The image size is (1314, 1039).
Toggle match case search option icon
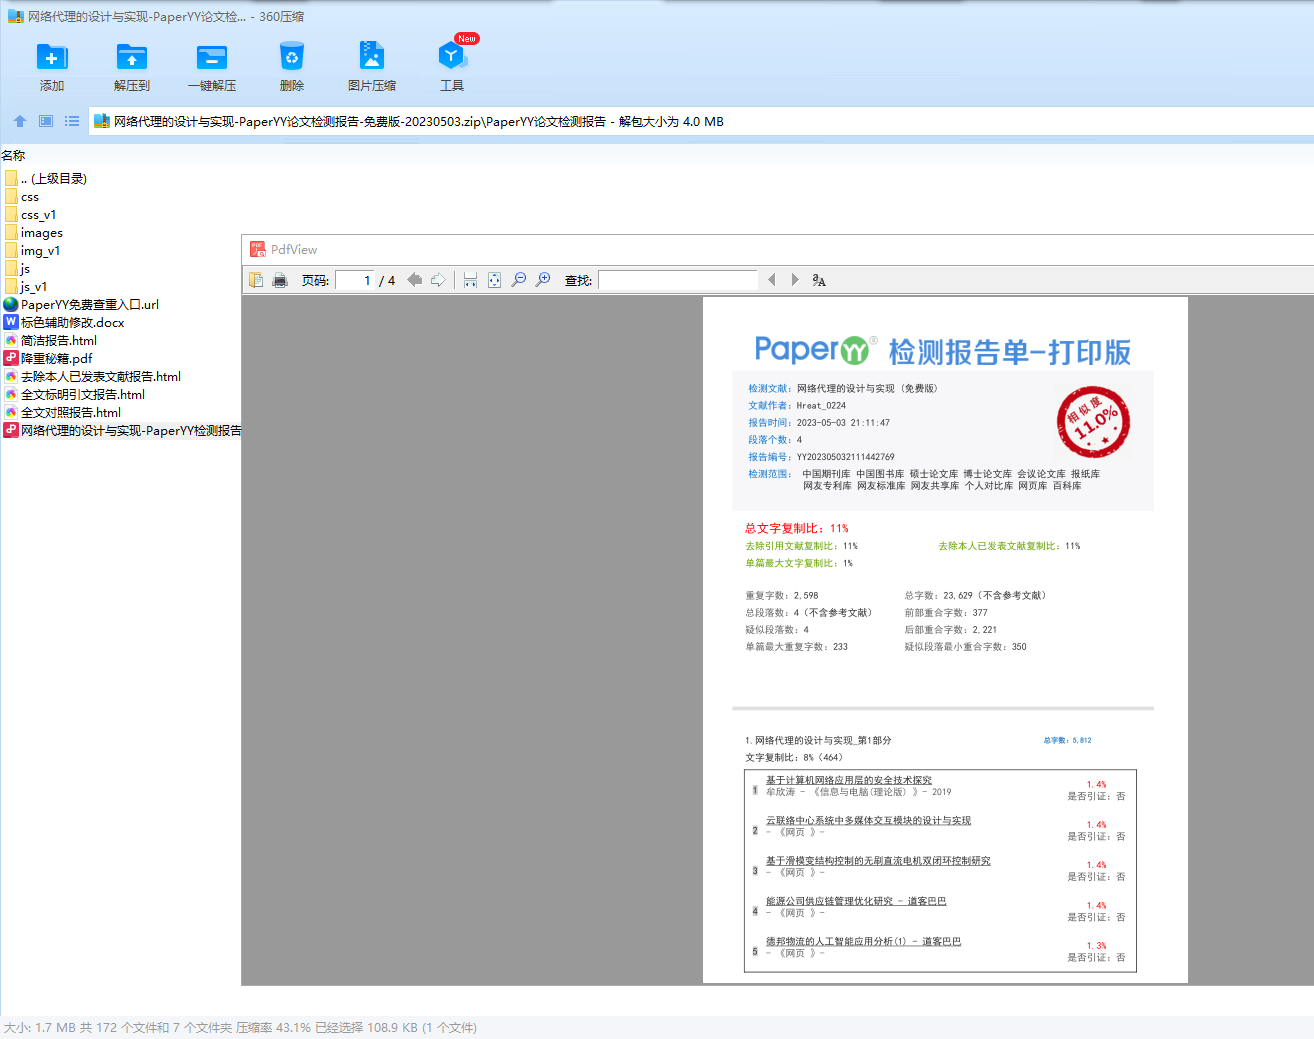(x=819, y=280)
